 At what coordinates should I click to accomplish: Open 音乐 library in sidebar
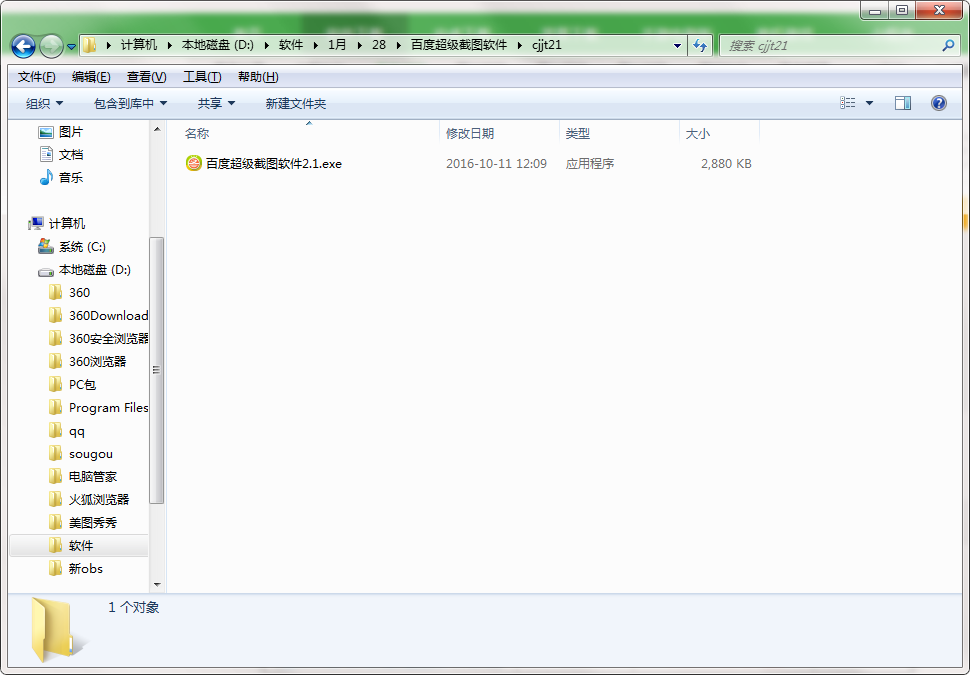click(x=61, y=178)
